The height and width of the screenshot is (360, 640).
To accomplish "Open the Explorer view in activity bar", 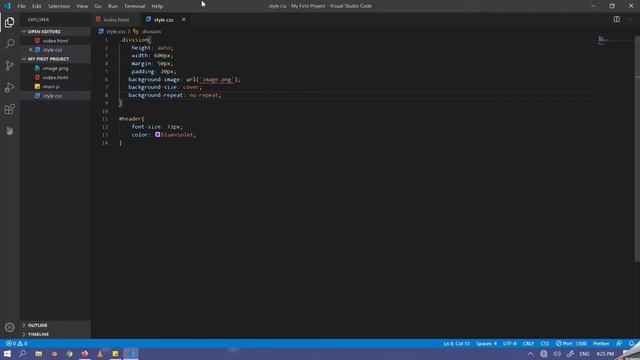I will click(9, 22).
